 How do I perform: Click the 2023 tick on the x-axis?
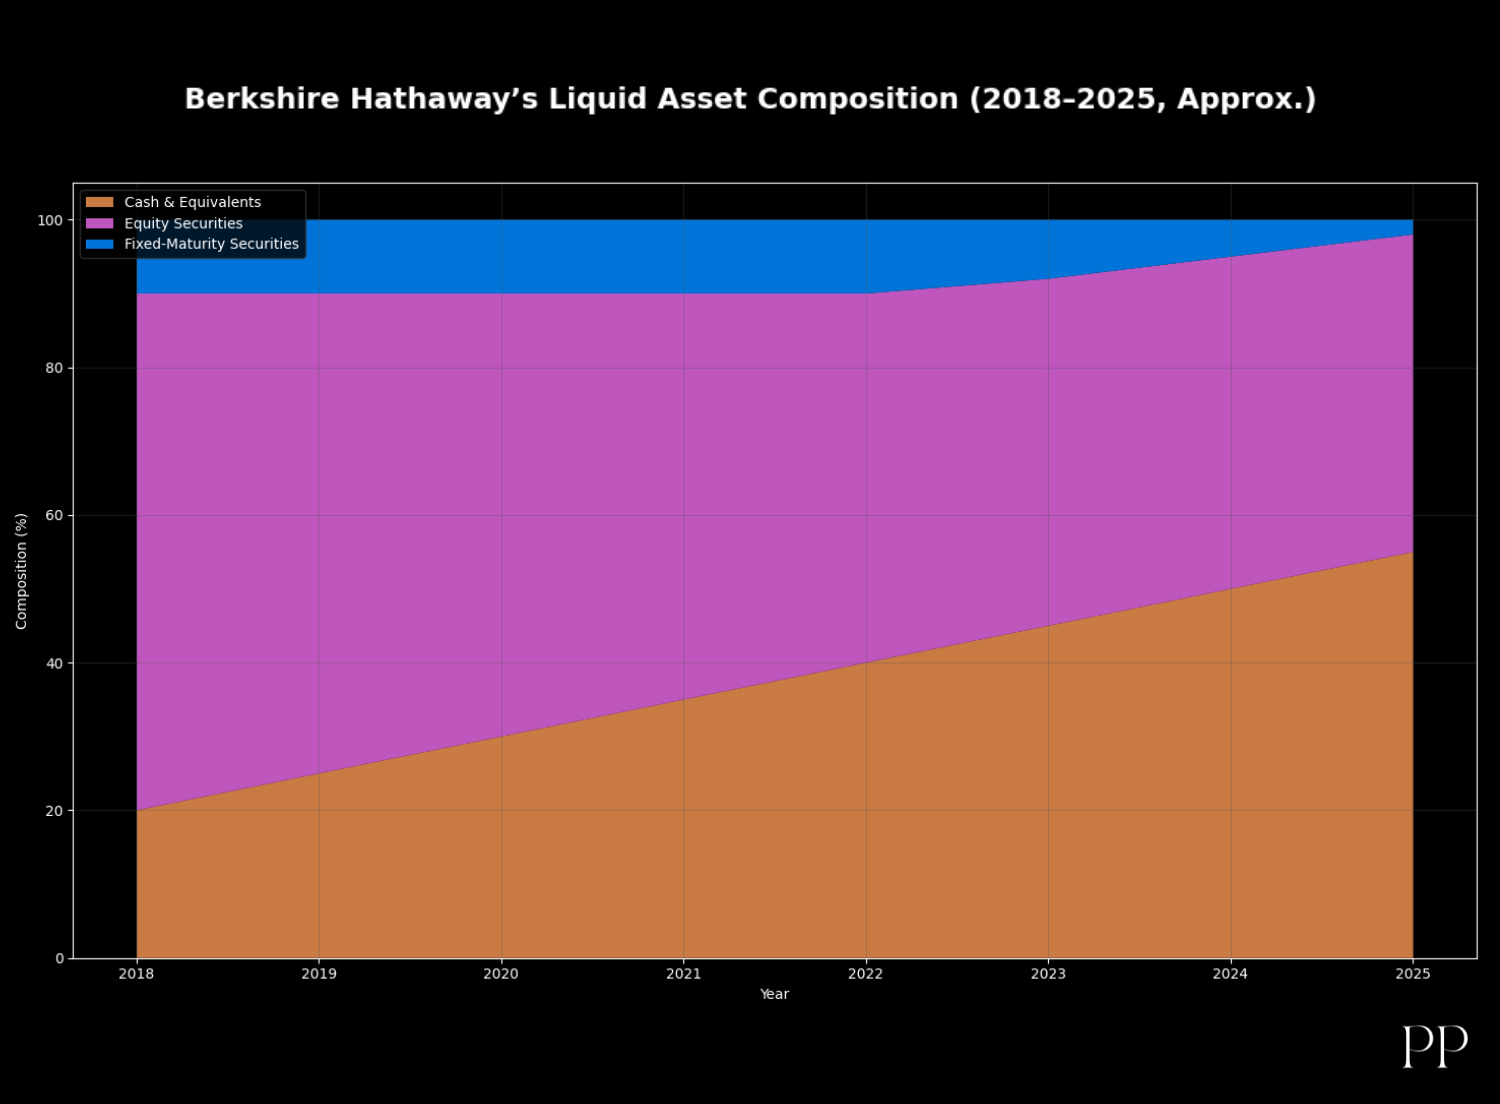point(1048,974)
